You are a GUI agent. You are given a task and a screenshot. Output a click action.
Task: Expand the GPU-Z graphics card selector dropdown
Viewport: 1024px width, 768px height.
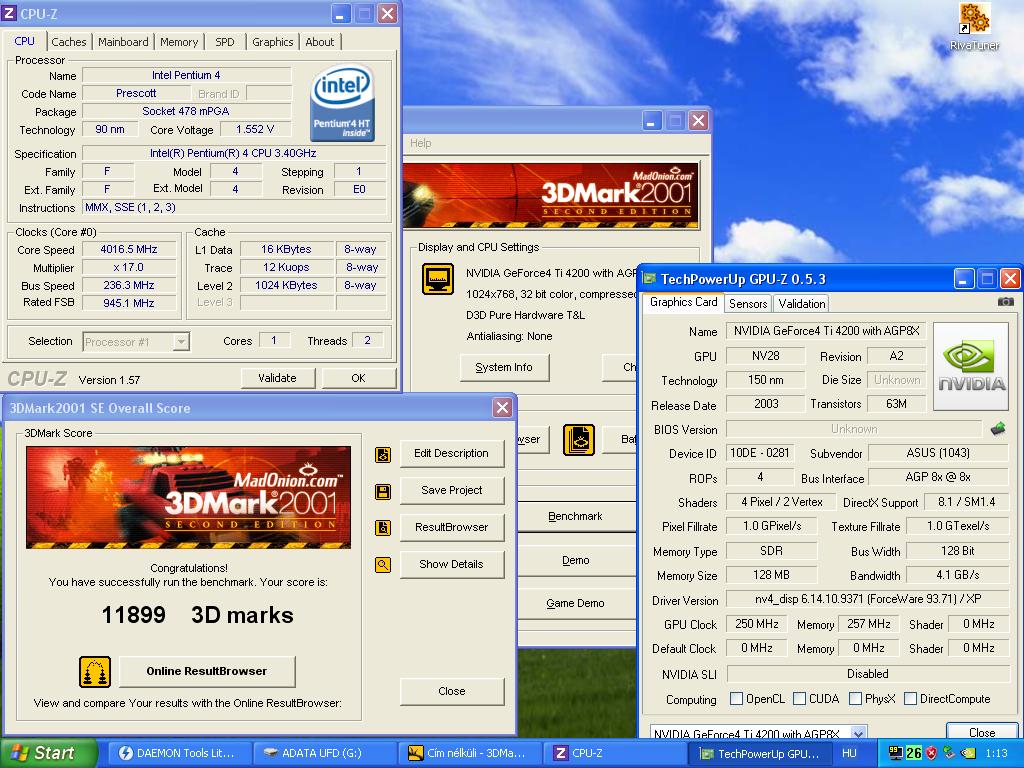858,734
